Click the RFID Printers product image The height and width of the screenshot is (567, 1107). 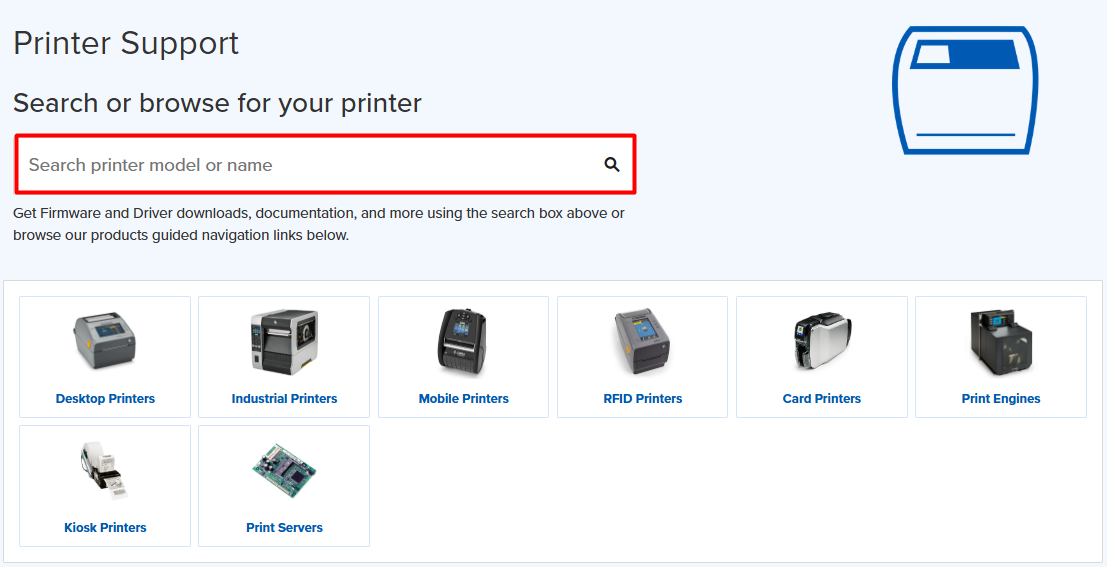[x=642, y=342]
